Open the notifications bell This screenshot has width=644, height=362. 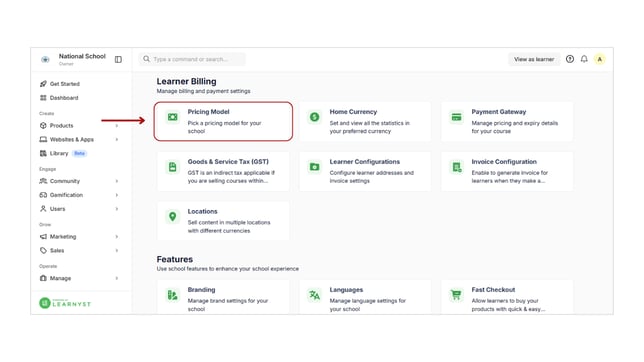tap(584, 59)
